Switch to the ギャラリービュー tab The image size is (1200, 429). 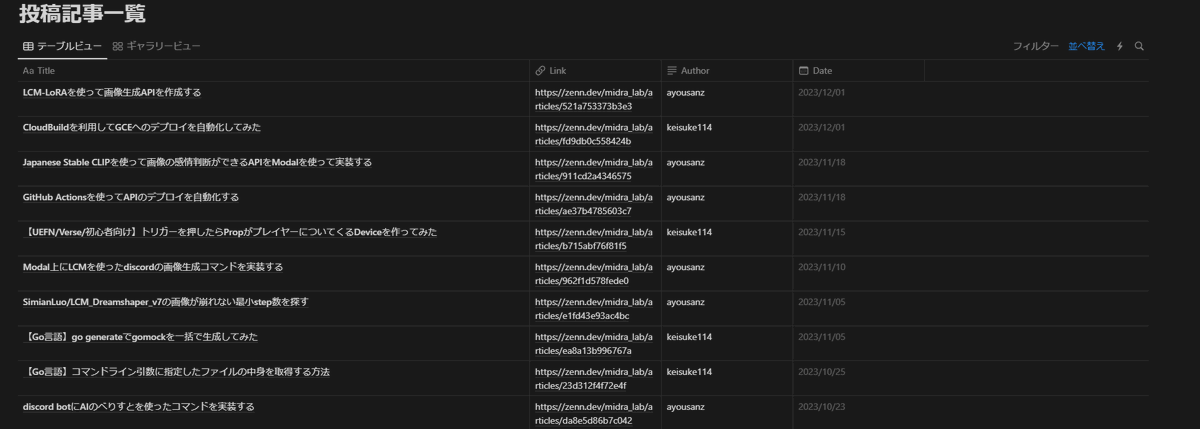coord(157,46)
